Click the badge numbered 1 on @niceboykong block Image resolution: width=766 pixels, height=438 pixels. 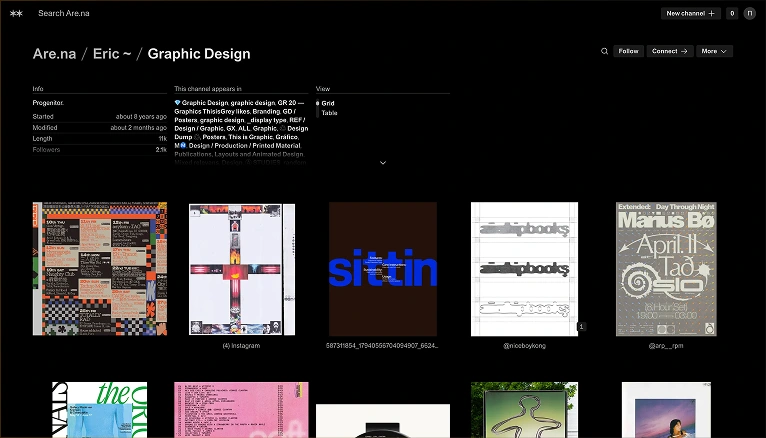581,326
